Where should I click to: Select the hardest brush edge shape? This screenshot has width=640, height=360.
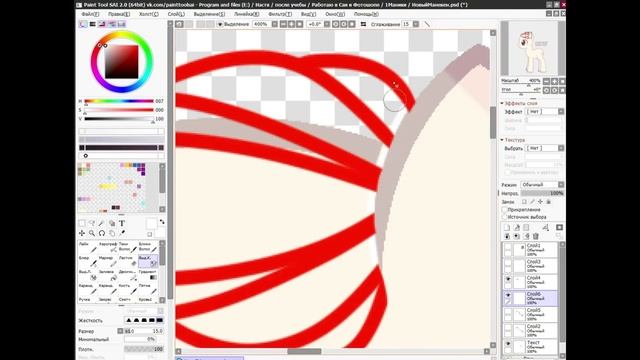[x=160, y=320]
